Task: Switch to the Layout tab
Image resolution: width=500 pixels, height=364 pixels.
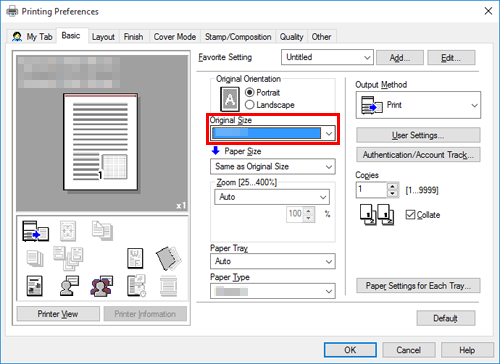Action: point(103,37)
